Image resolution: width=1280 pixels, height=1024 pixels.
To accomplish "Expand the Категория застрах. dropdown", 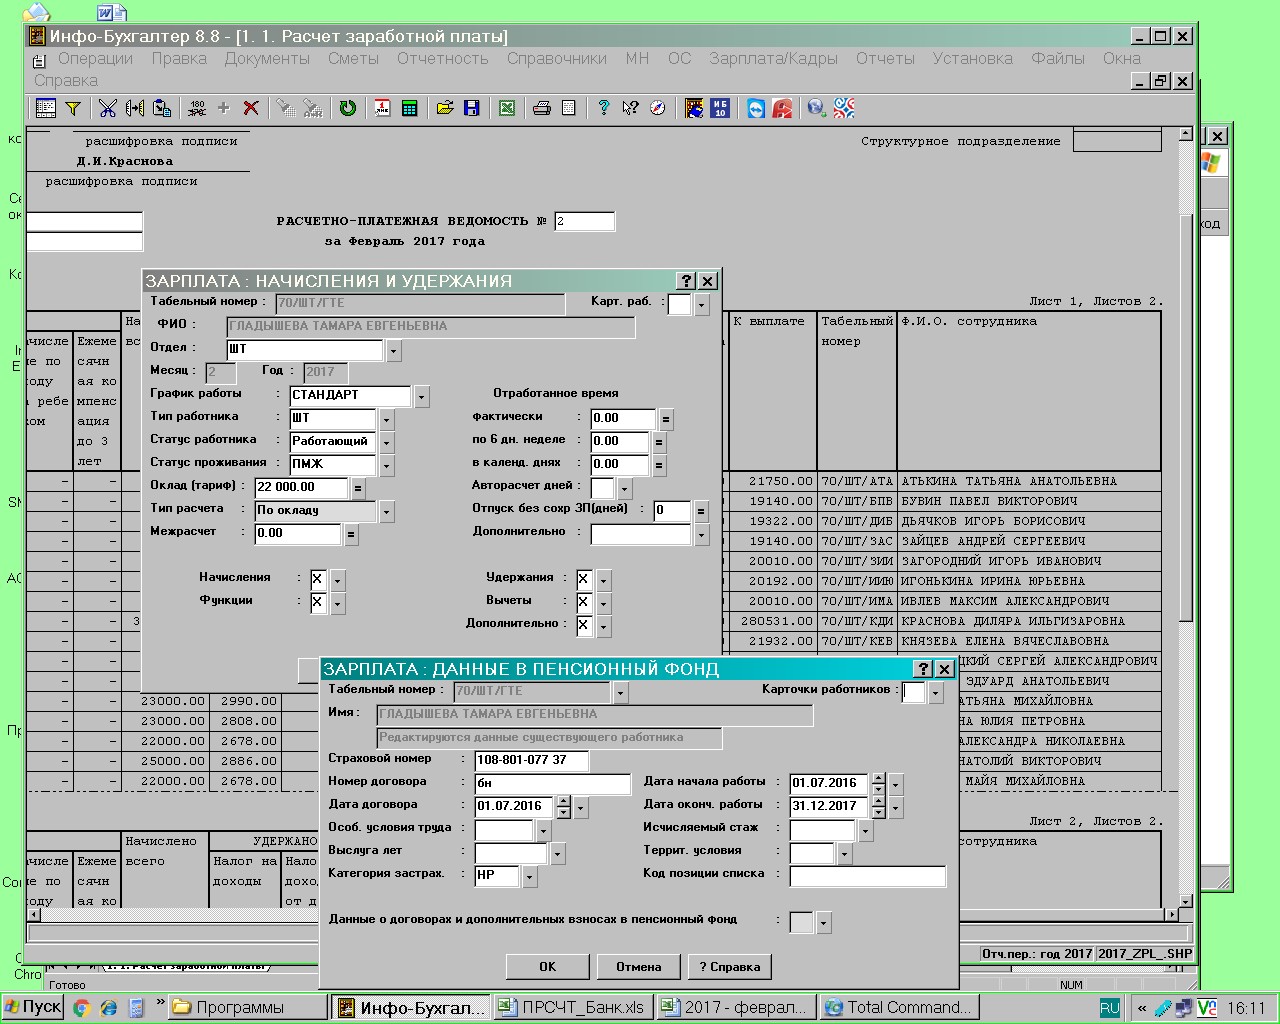I will click(x=530, y=877).
